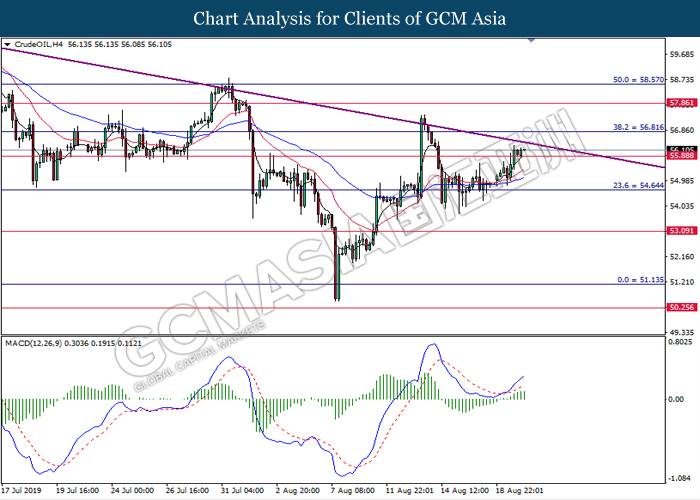Select the 55.888 red price label

coord(682,155)
